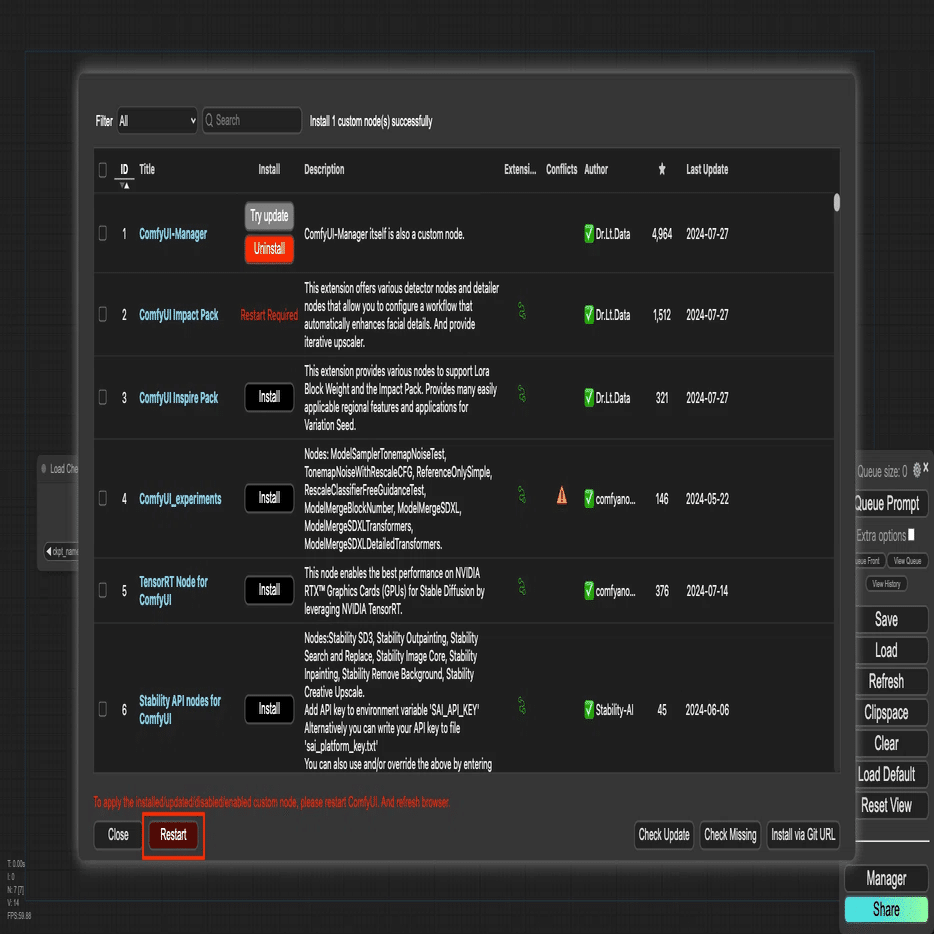Toggle the Extra options checkbox

coord(911,534)
